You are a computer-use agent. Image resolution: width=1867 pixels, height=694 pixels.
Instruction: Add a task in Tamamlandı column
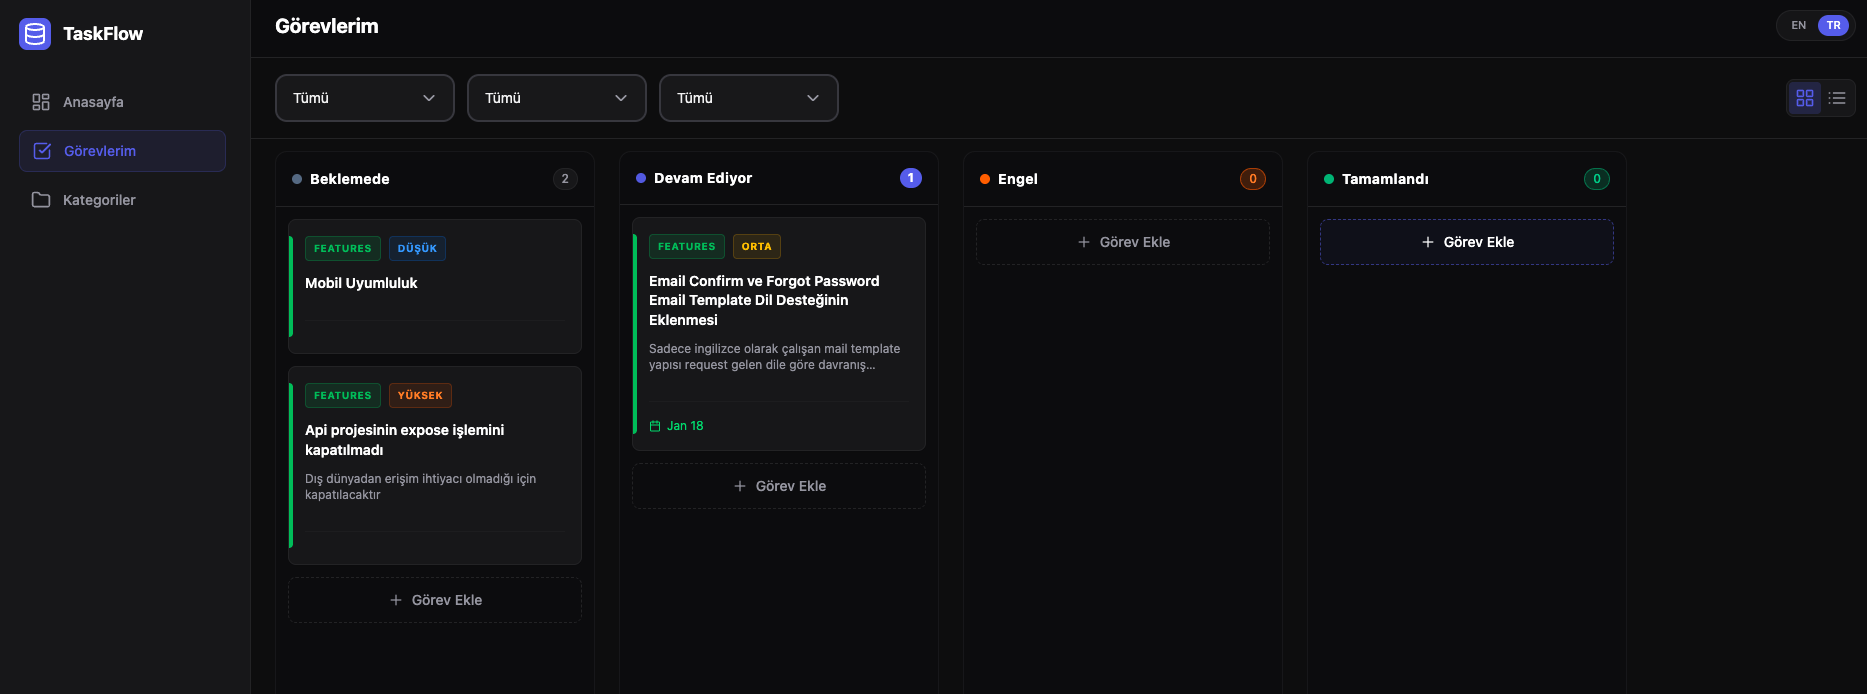click(1467, 242)
